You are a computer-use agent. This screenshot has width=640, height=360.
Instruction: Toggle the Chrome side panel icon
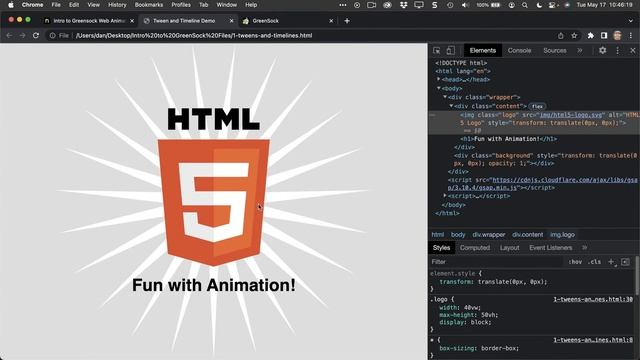click(604, 36)
